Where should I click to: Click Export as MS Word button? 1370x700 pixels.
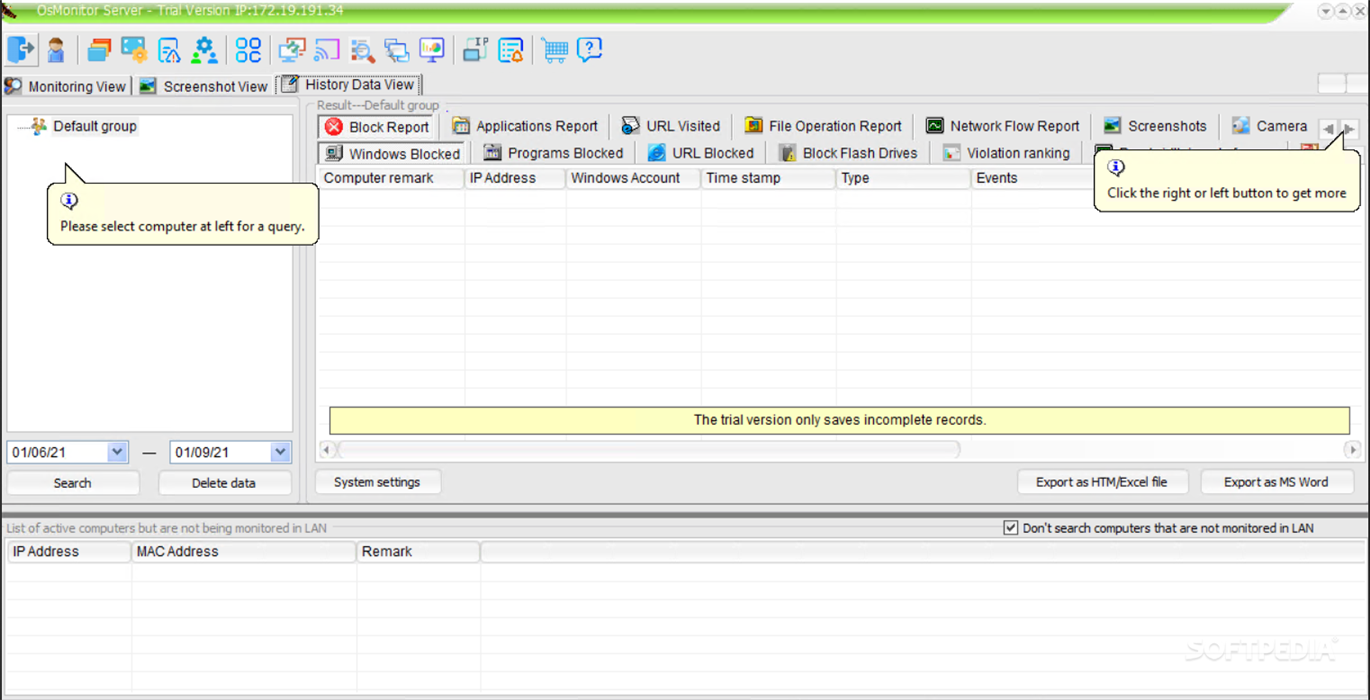point(1276,482)
